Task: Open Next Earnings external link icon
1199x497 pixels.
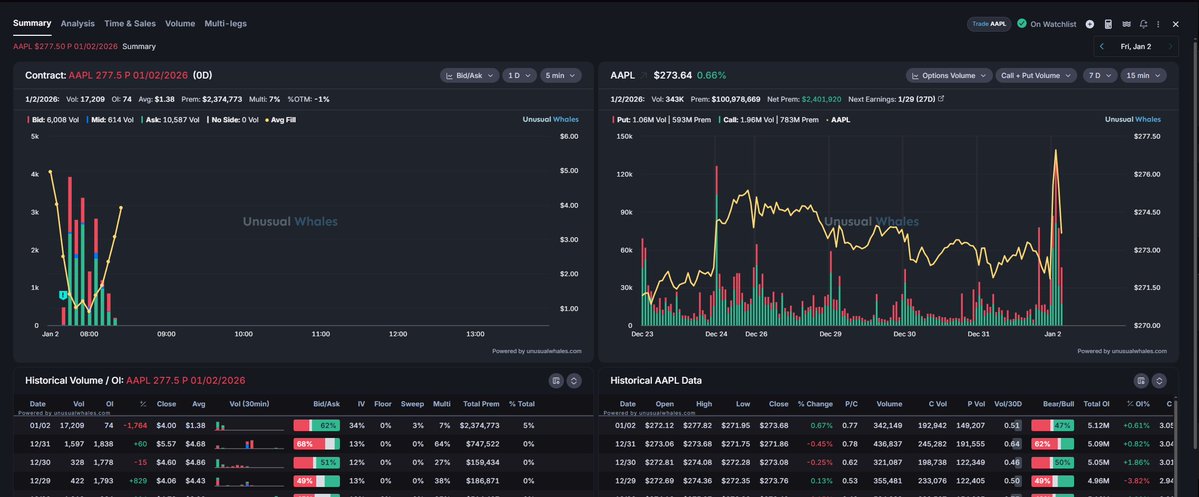Action: 941,99
